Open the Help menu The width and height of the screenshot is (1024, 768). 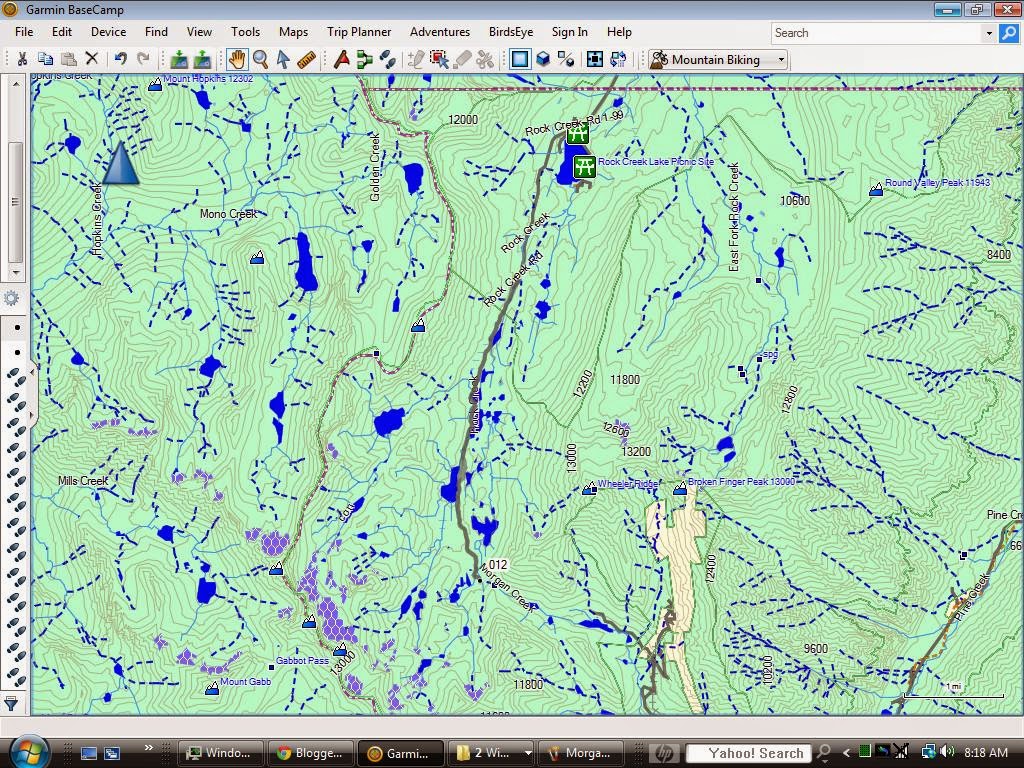pos(619,31)
